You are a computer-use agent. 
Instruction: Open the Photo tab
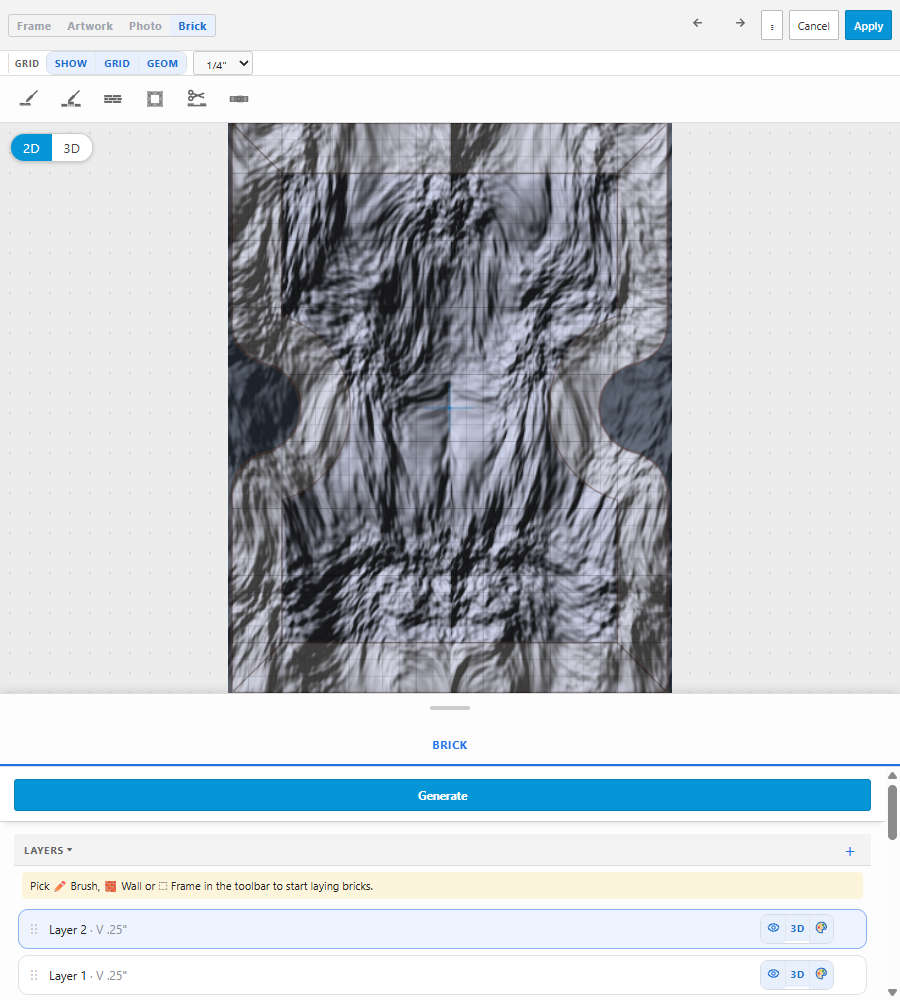(x=145, y=26)
